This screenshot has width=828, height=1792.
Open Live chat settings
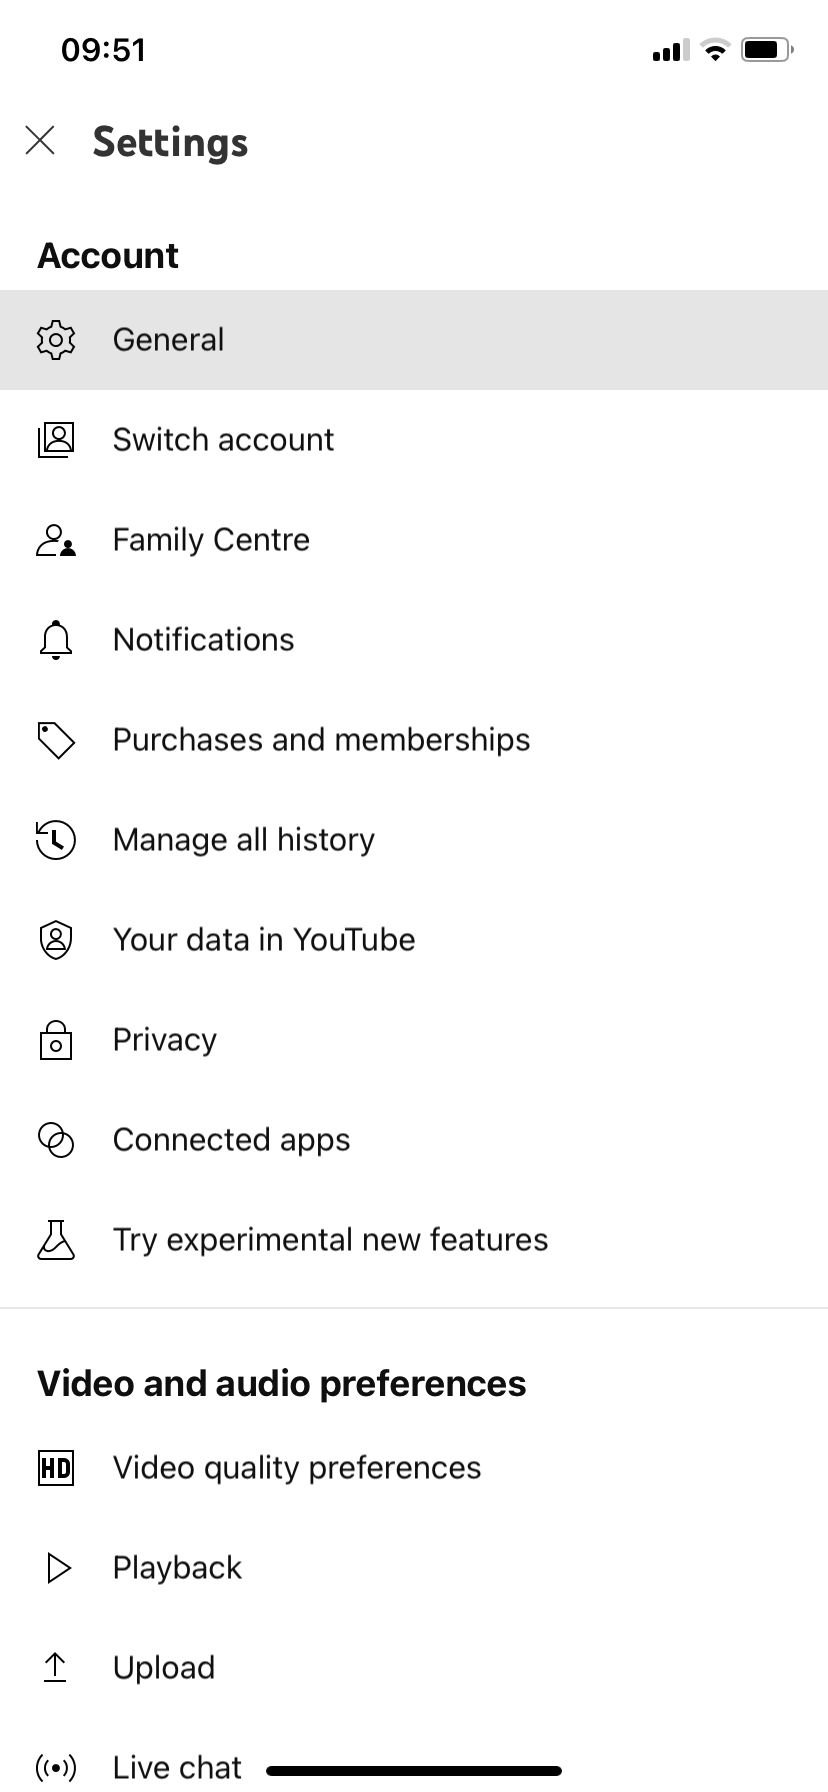click(177, 1766)
